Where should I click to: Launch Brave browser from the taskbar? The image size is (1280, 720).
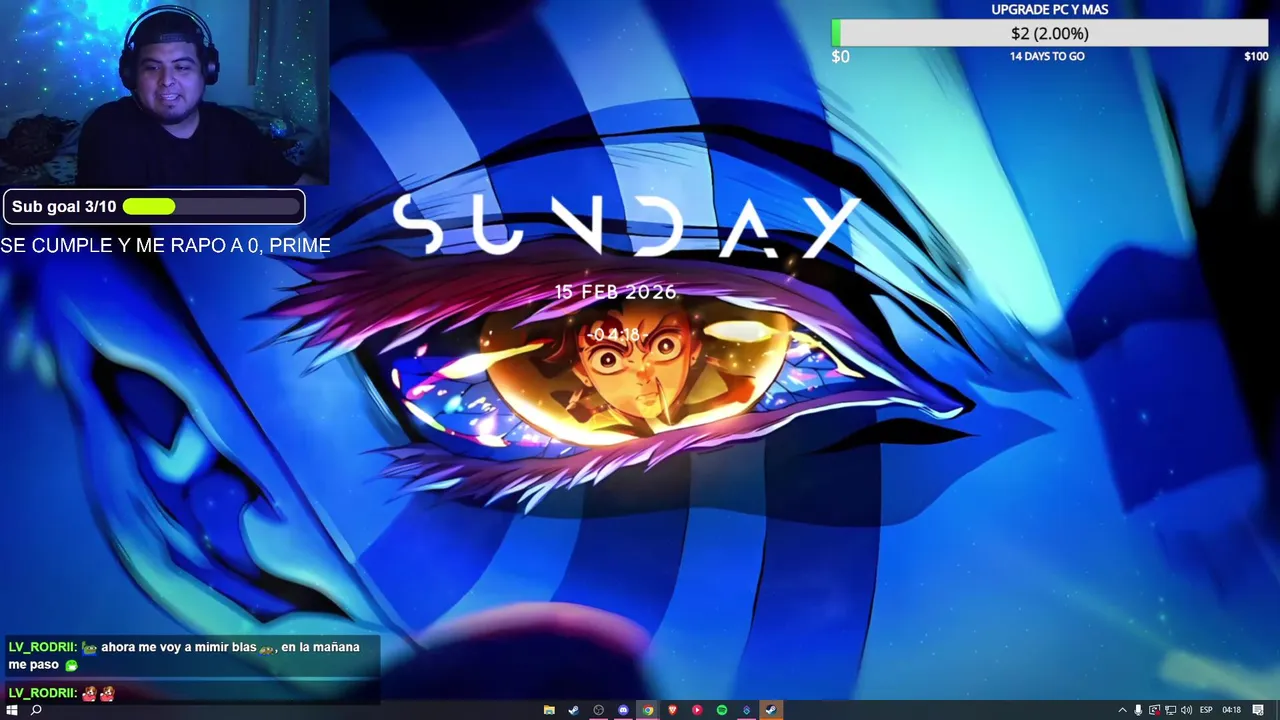[x=672, y=710]
